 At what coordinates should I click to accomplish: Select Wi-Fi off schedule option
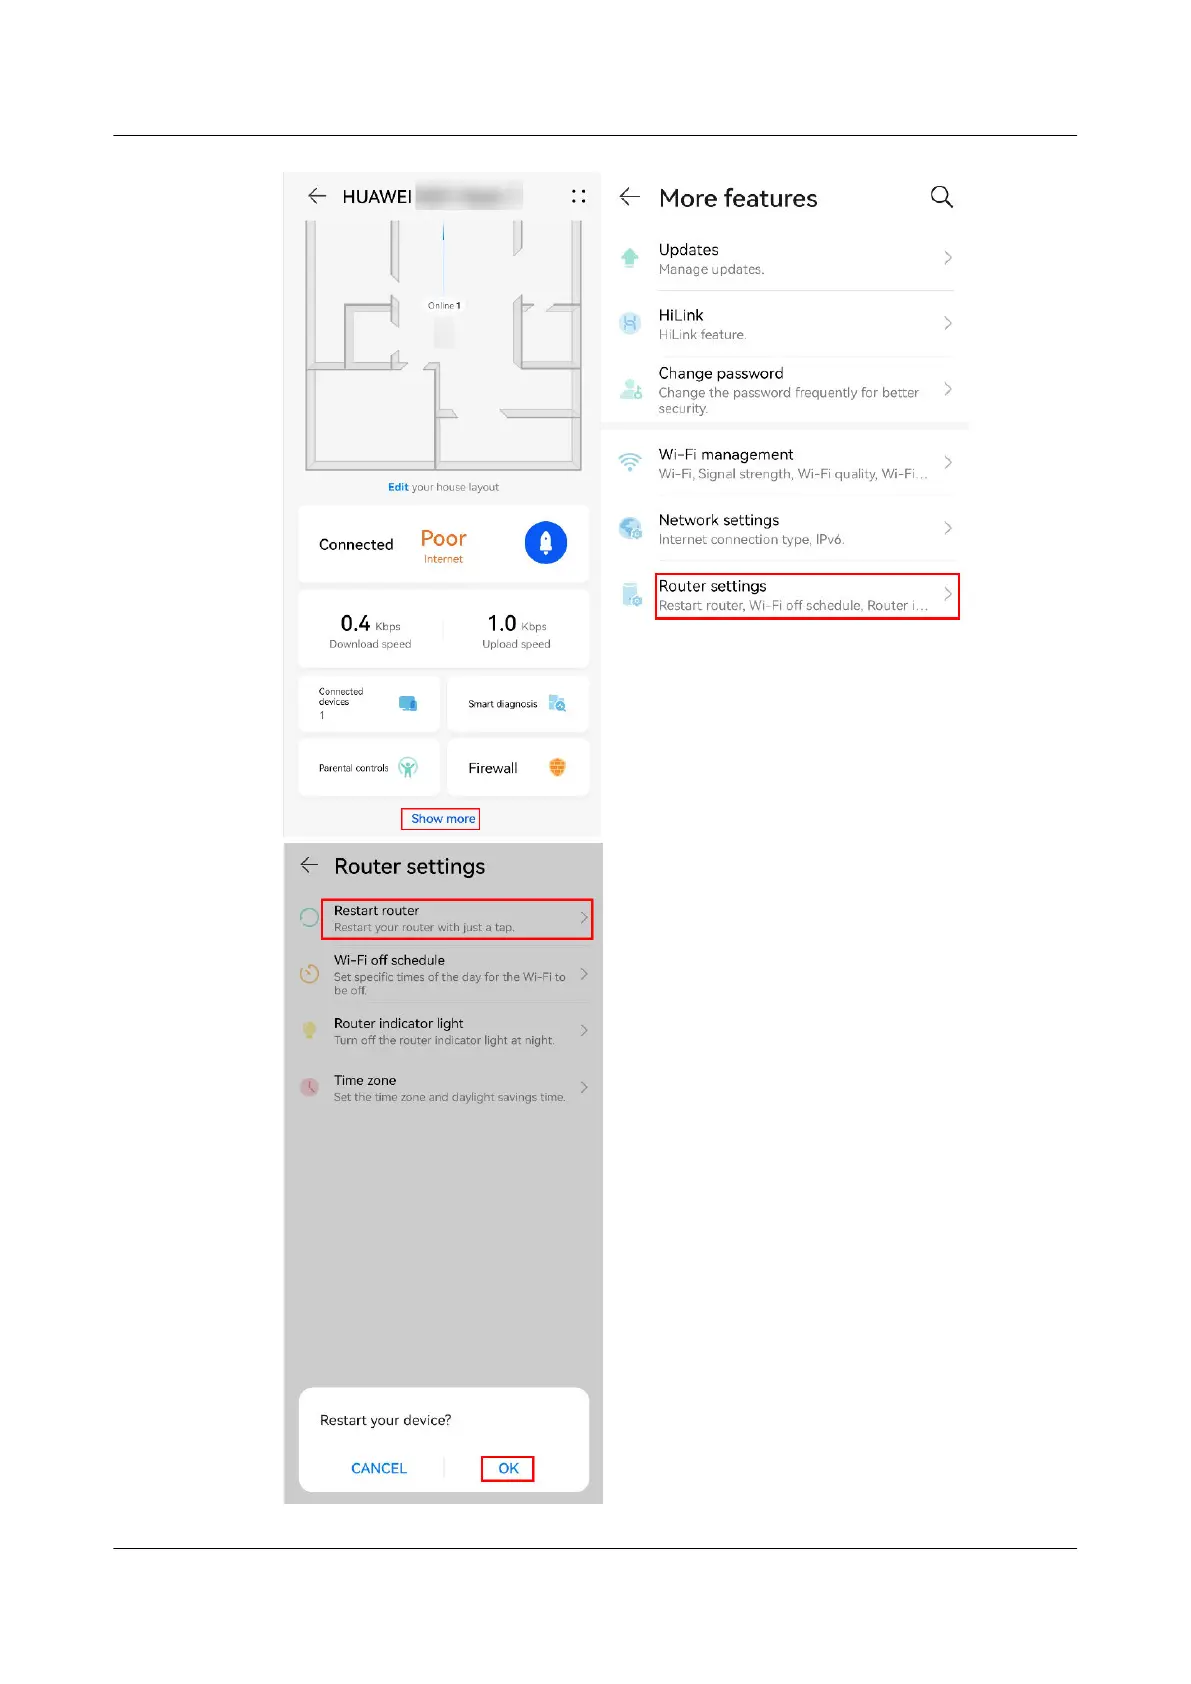tap(445, 974)
